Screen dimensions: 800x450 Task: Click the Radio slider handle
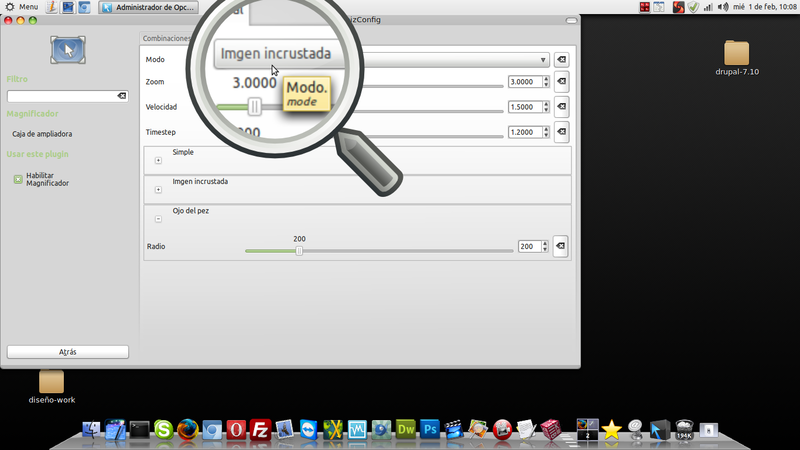pos(299,251)
